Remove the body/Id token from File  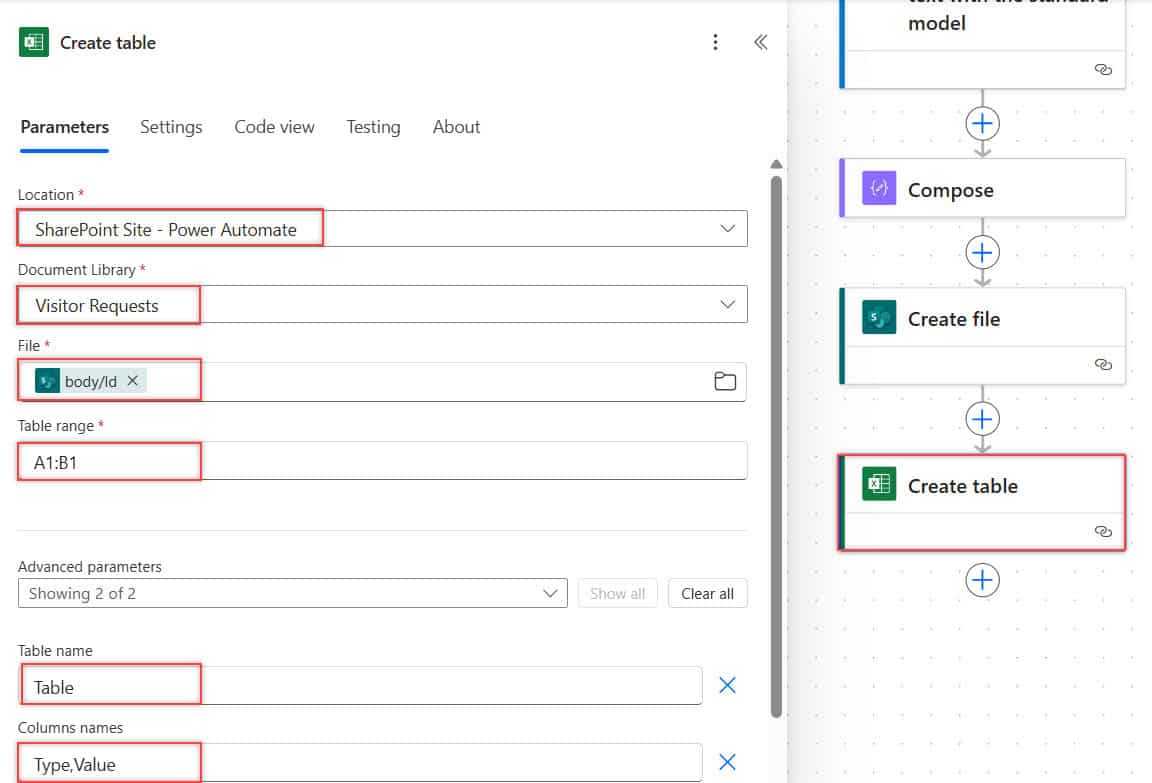(x=132, y=380)
